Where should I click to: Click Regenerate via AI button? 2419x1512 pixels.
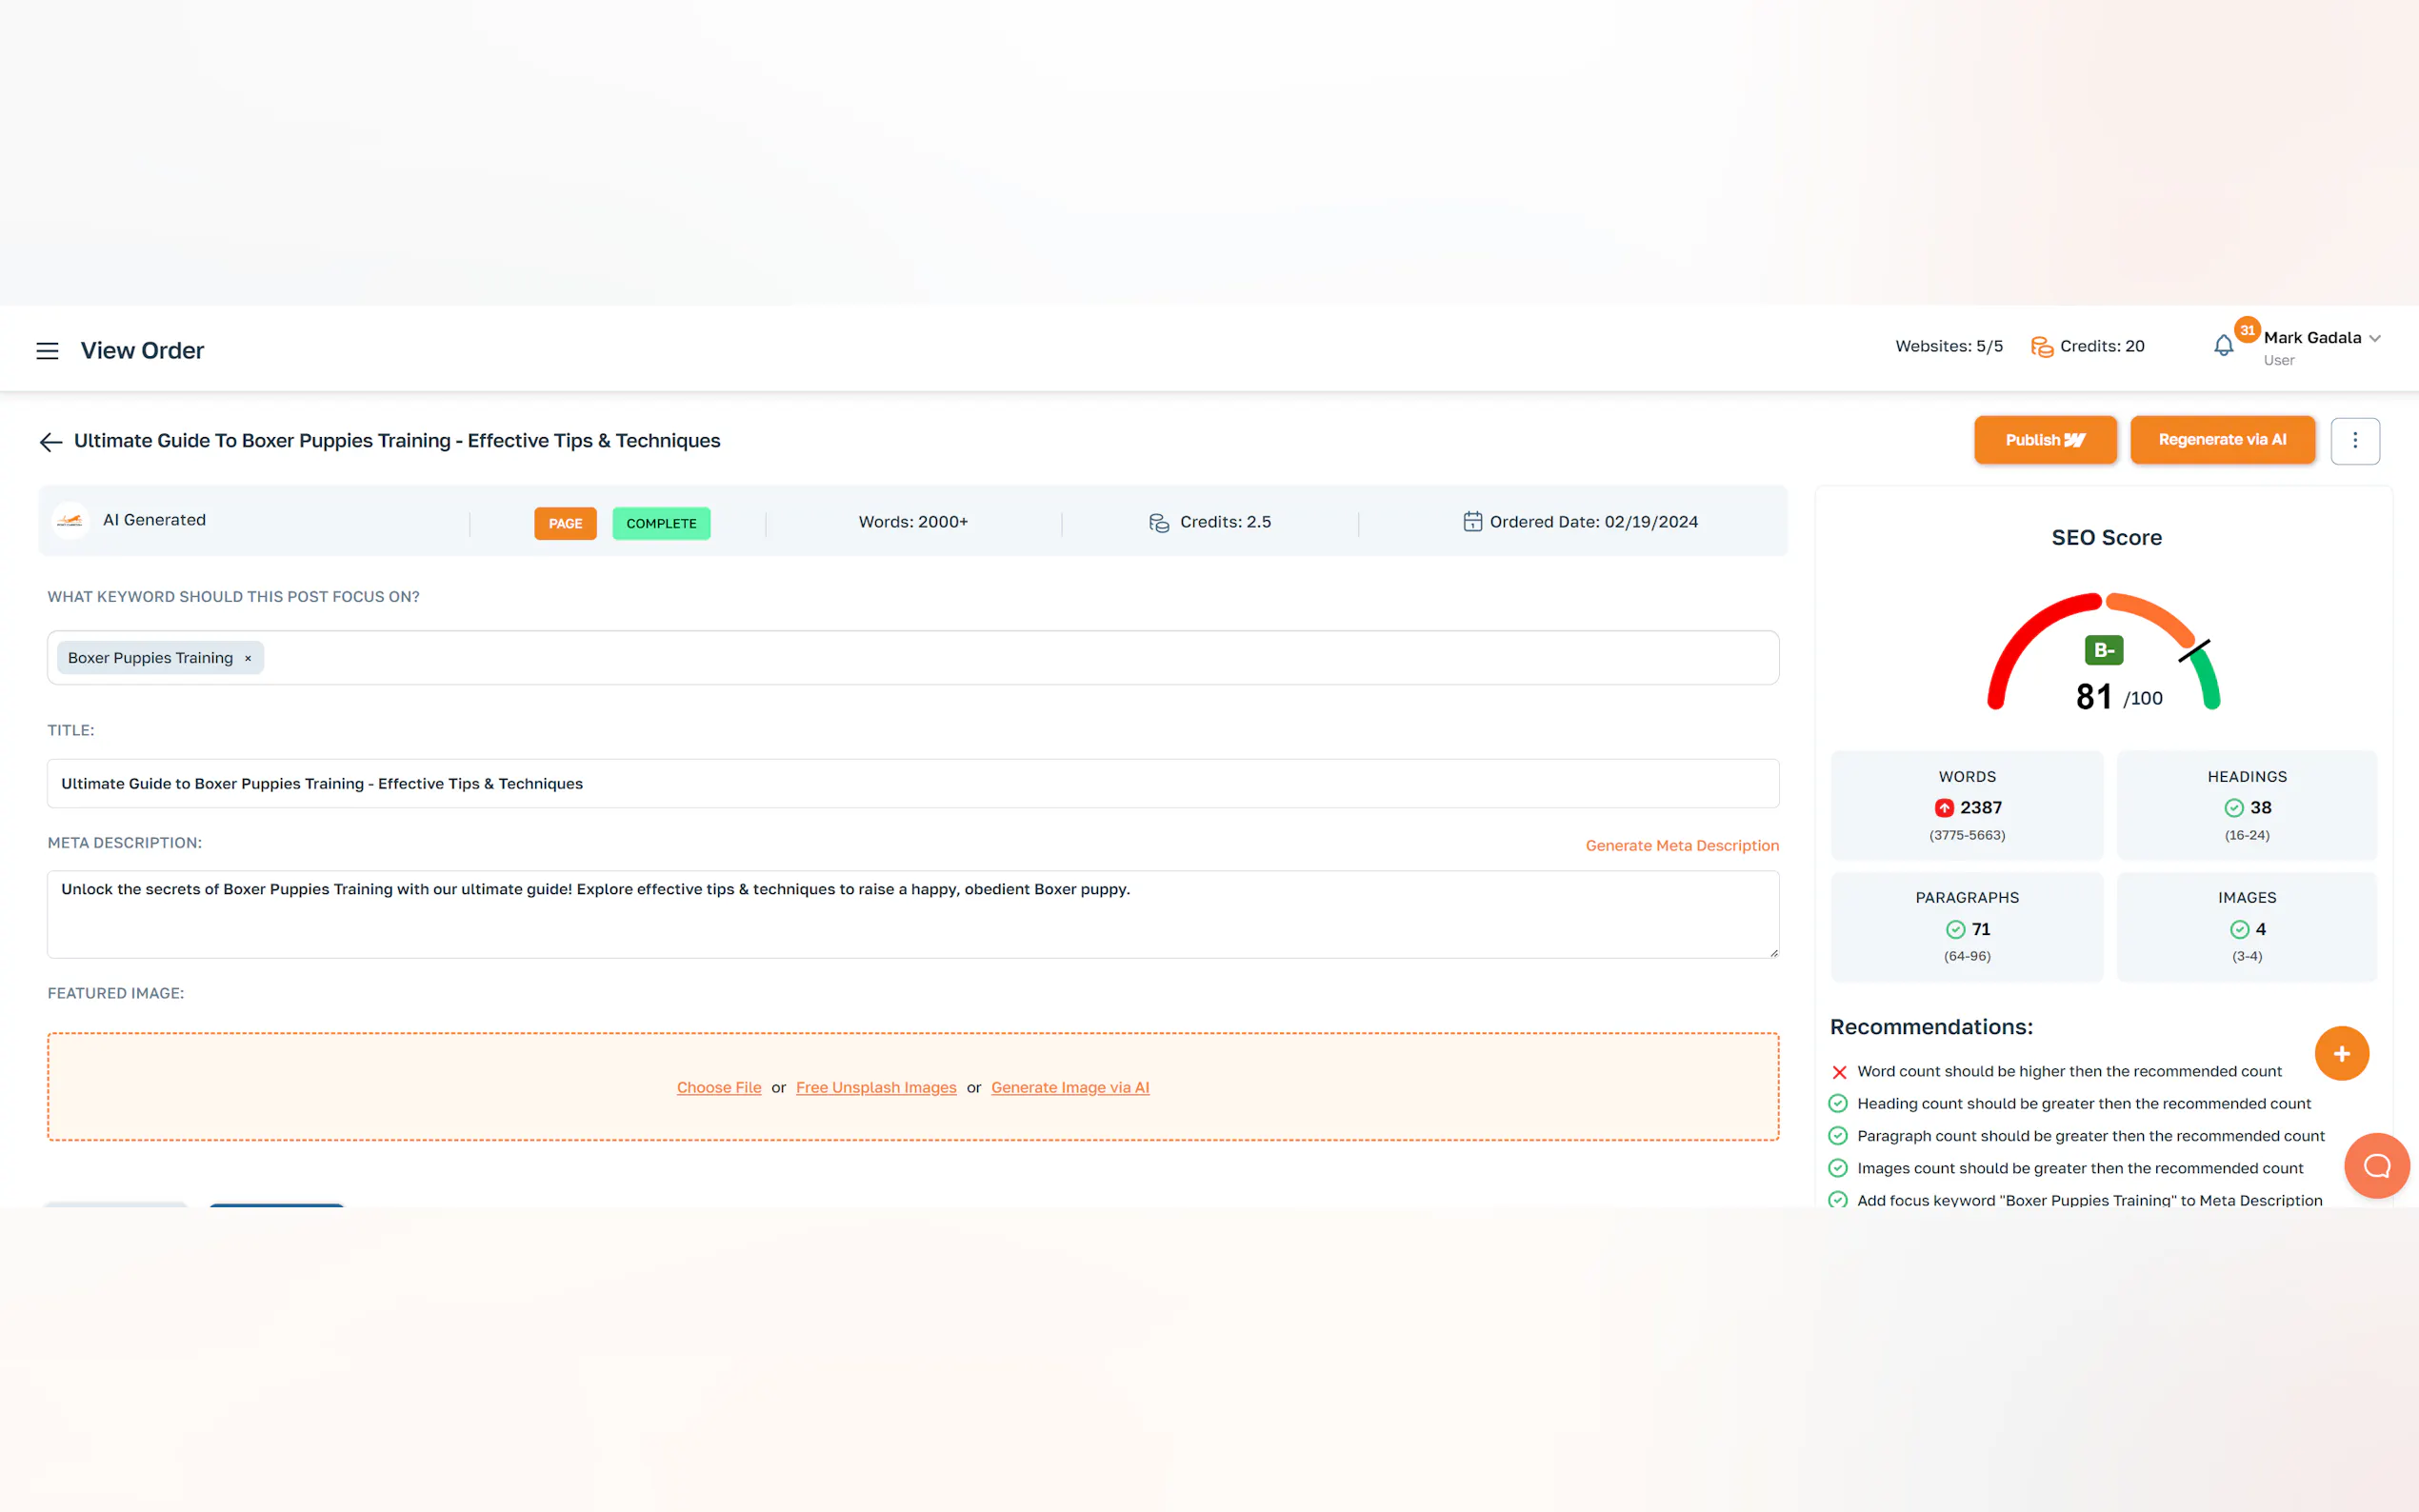point(2221,440)
